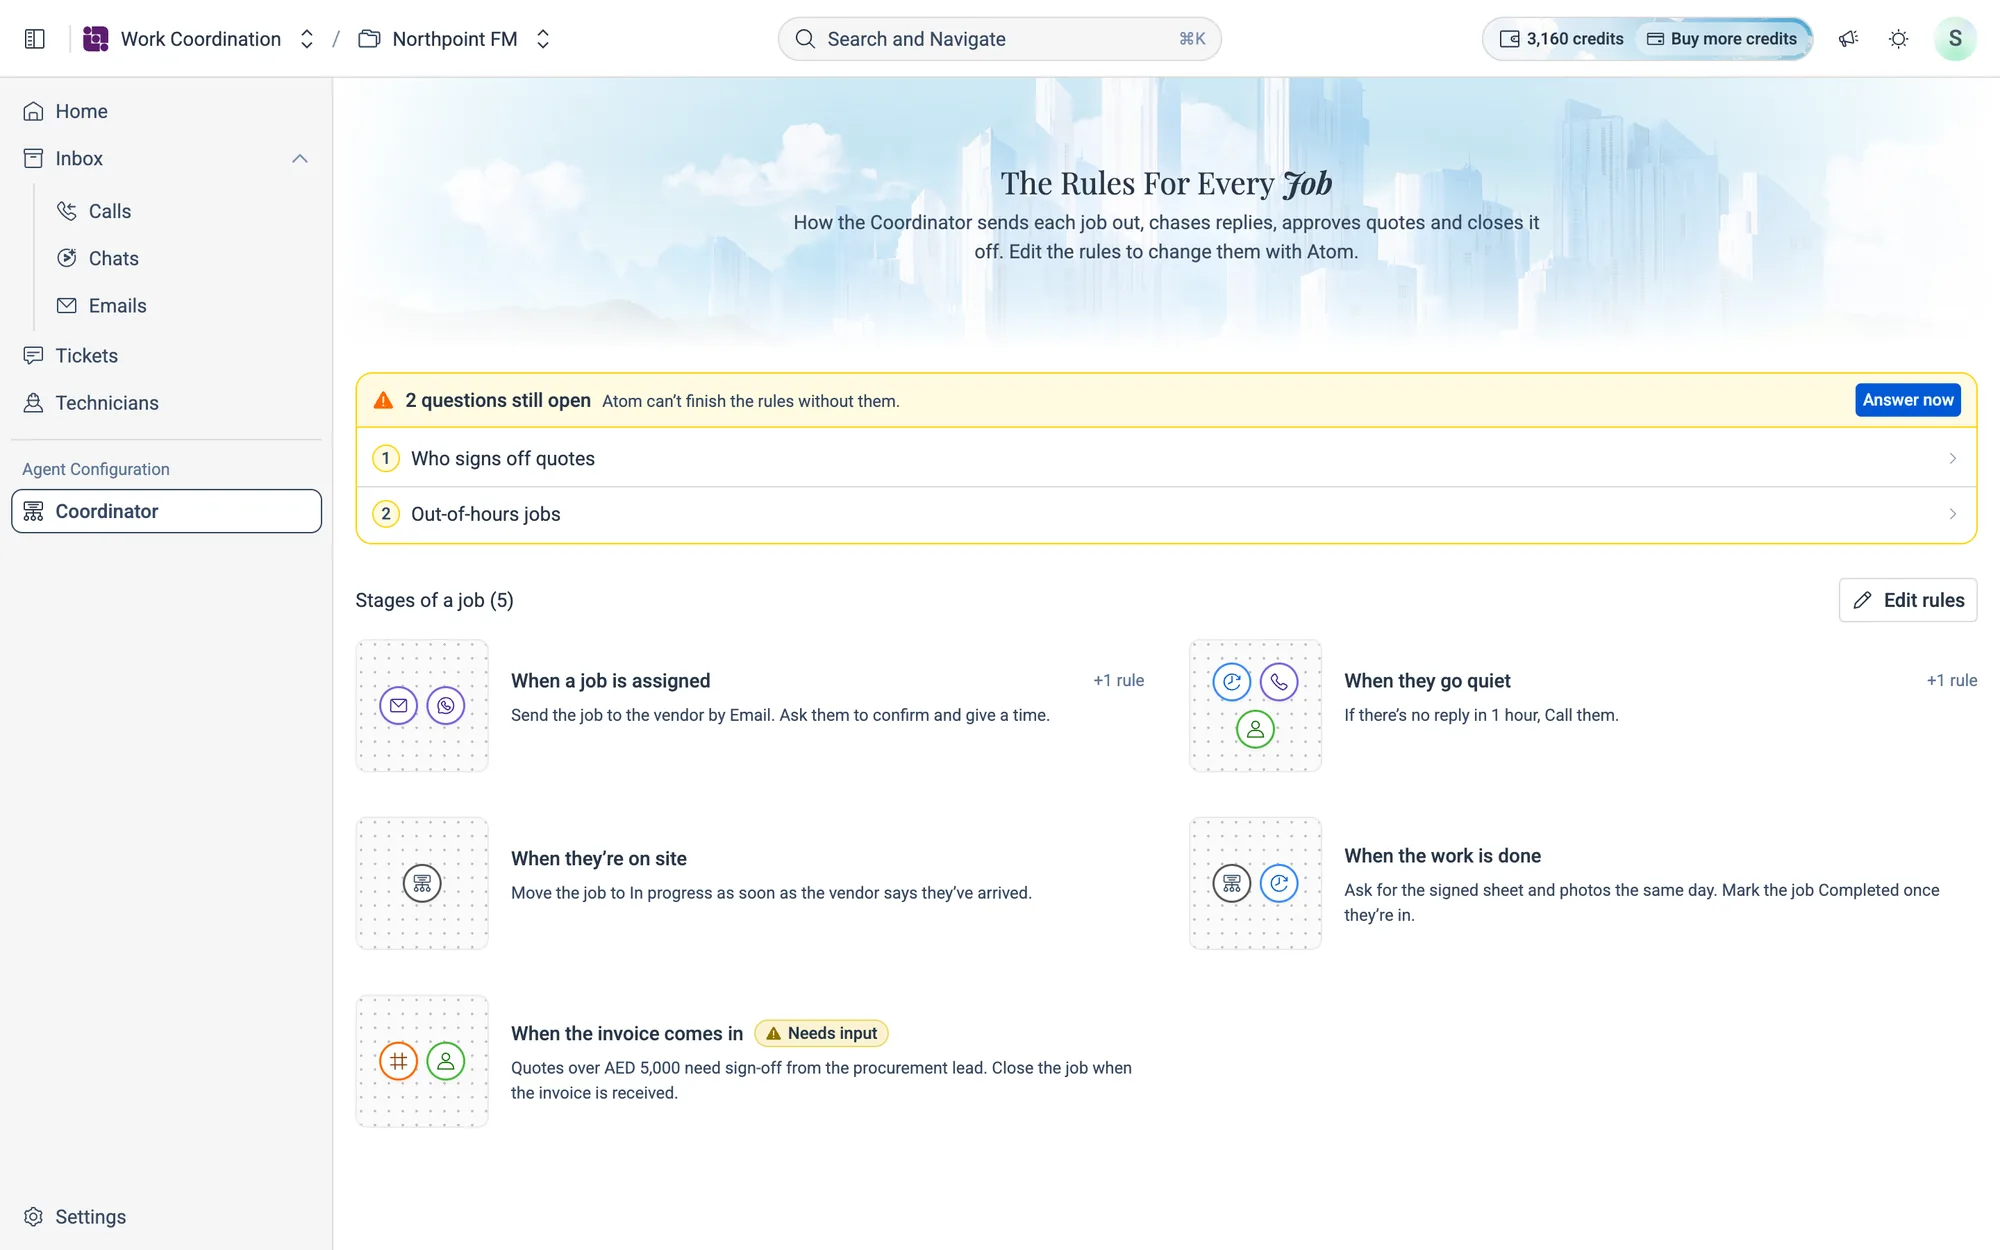
Task: Open Calls under Inbox
Action: tap(185, 211)
